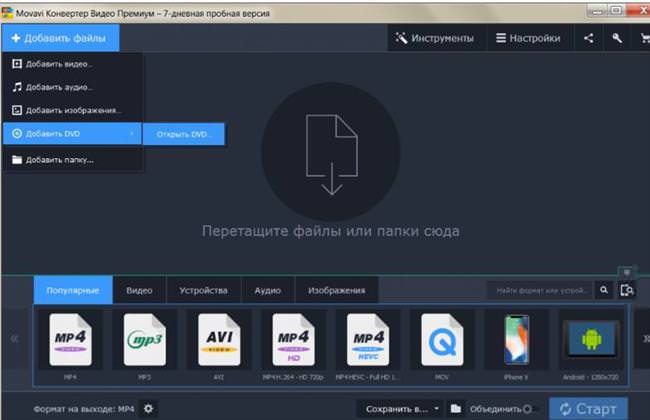
Task: Switch to the Устройства tab
Action: 203,290
